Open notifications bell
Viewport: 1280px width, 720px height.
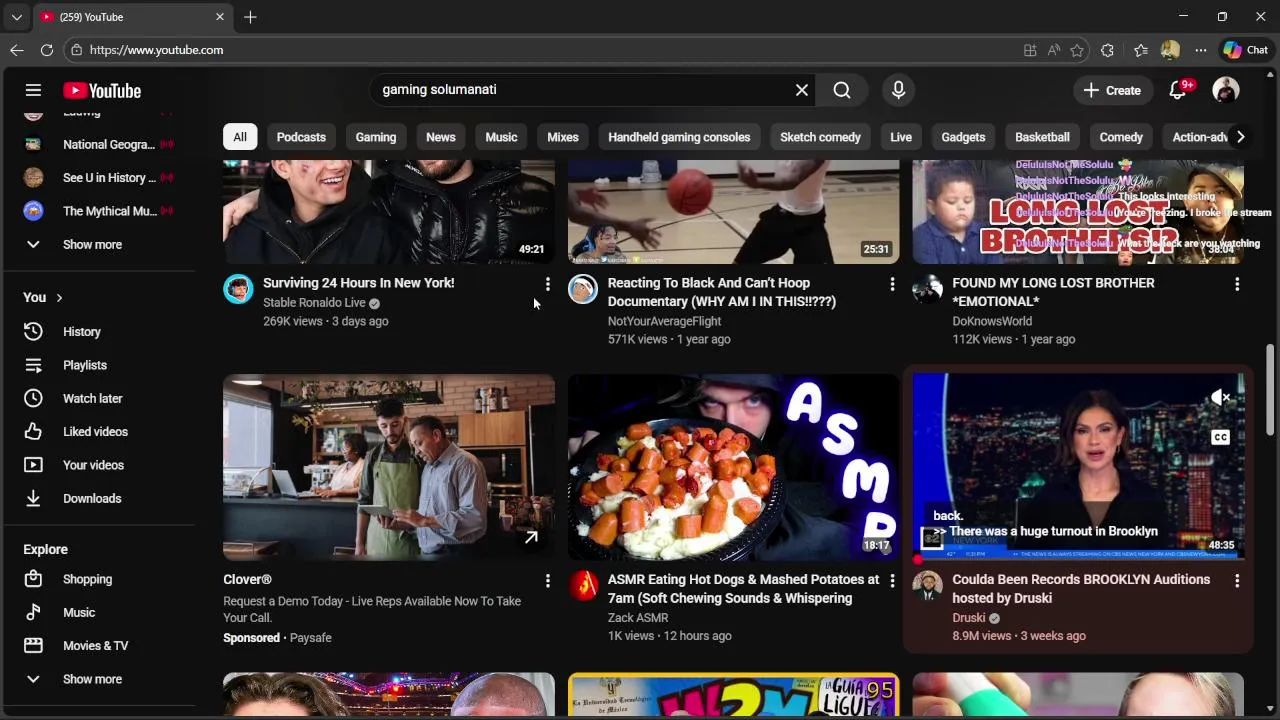tap(1178, 90)
